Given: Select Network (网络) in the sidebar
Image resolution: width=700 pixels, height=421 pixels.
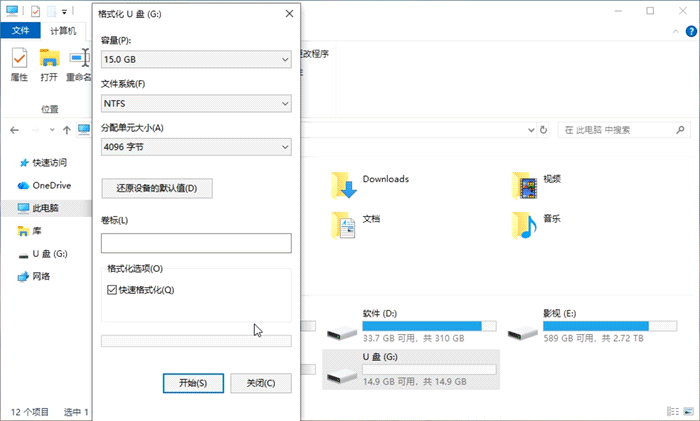Looking at the screenshot, I should pyautogui.click(x=34, y=277).
